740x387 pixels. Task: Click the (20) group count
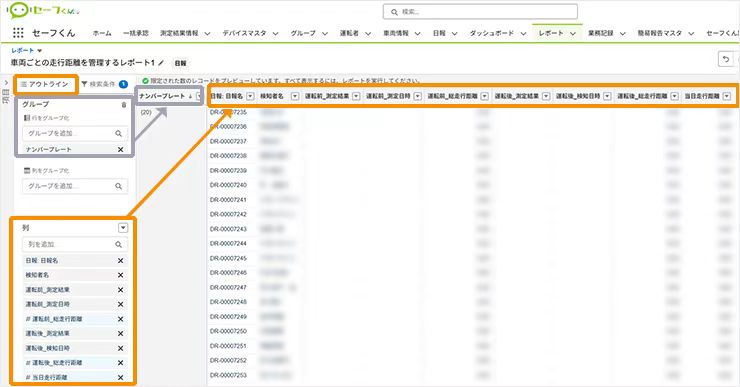[x=146, y=112]
